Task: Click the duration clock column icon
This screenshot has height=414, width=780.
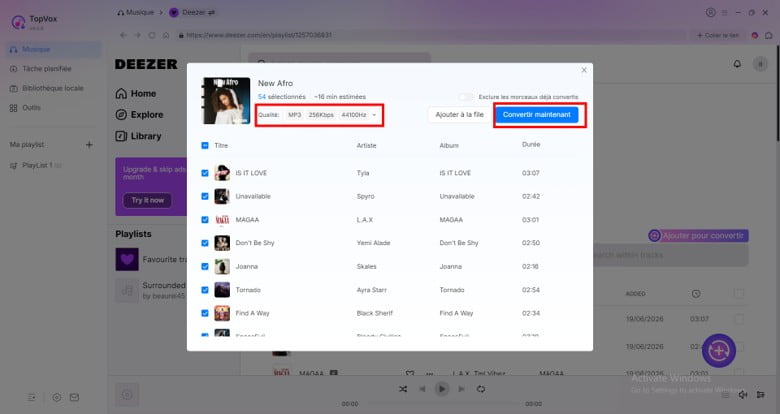Action: click(696, 294)
